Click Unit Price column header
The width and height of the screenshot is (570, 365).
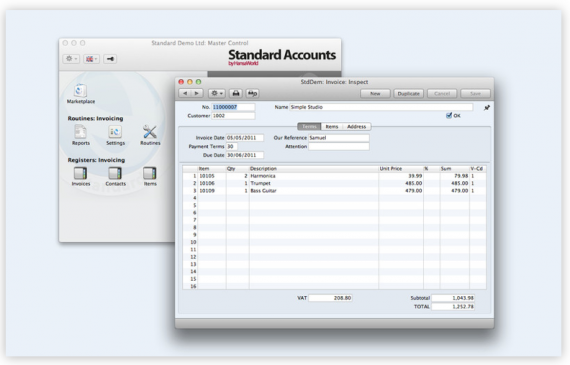tap(401, 169)
